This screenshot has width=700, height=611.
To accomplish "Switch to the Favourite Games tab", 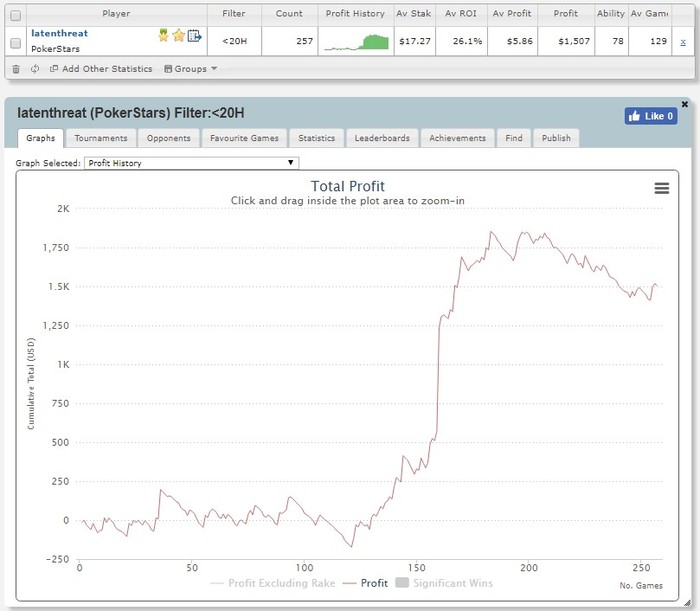I will [244, 138].
